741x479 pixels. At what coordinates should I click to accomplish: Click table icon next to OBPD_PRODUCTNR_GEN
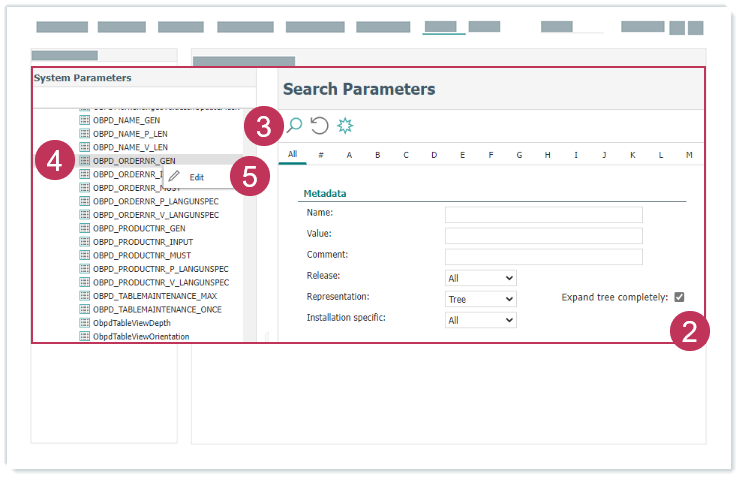(85, 228)
